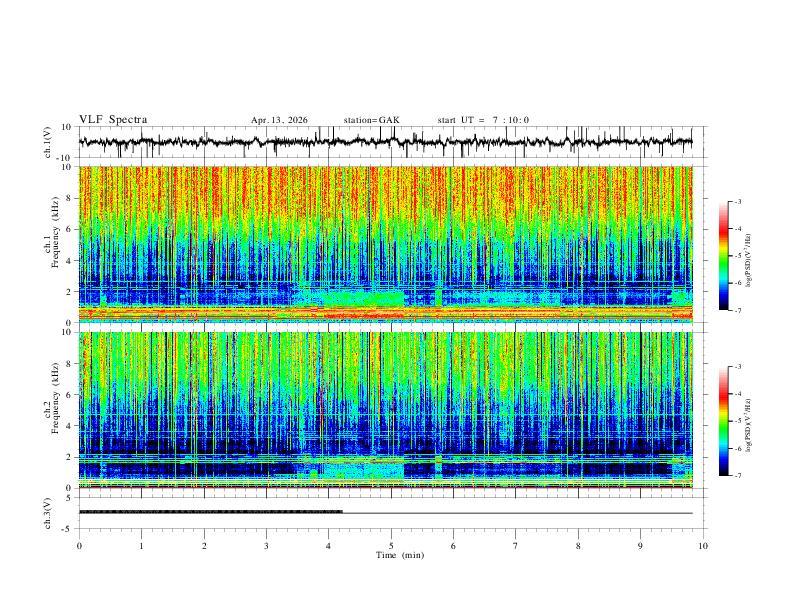Click the lower color bar 'log(PSD)' label
Image resolution: width=792 pixels, height=612 pixels.
(x=748, y=426)
